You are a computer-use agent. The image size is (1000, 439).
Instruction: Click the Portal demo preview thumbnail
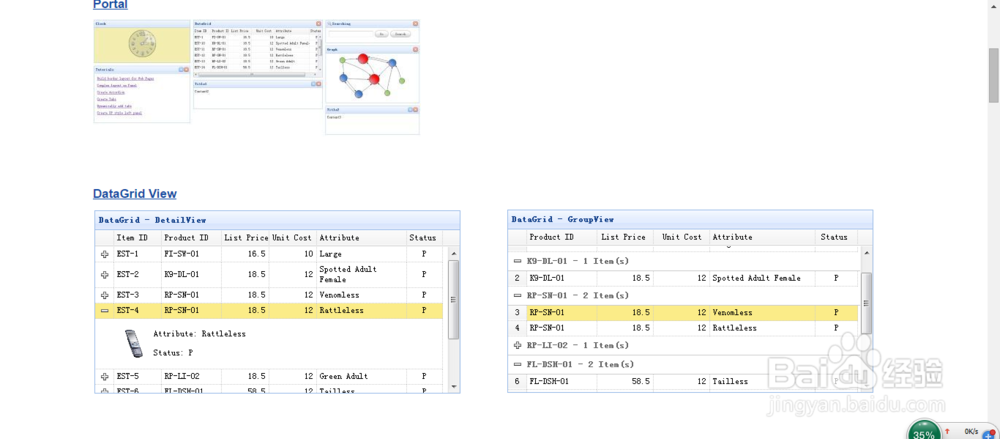[x=256, y=77]
